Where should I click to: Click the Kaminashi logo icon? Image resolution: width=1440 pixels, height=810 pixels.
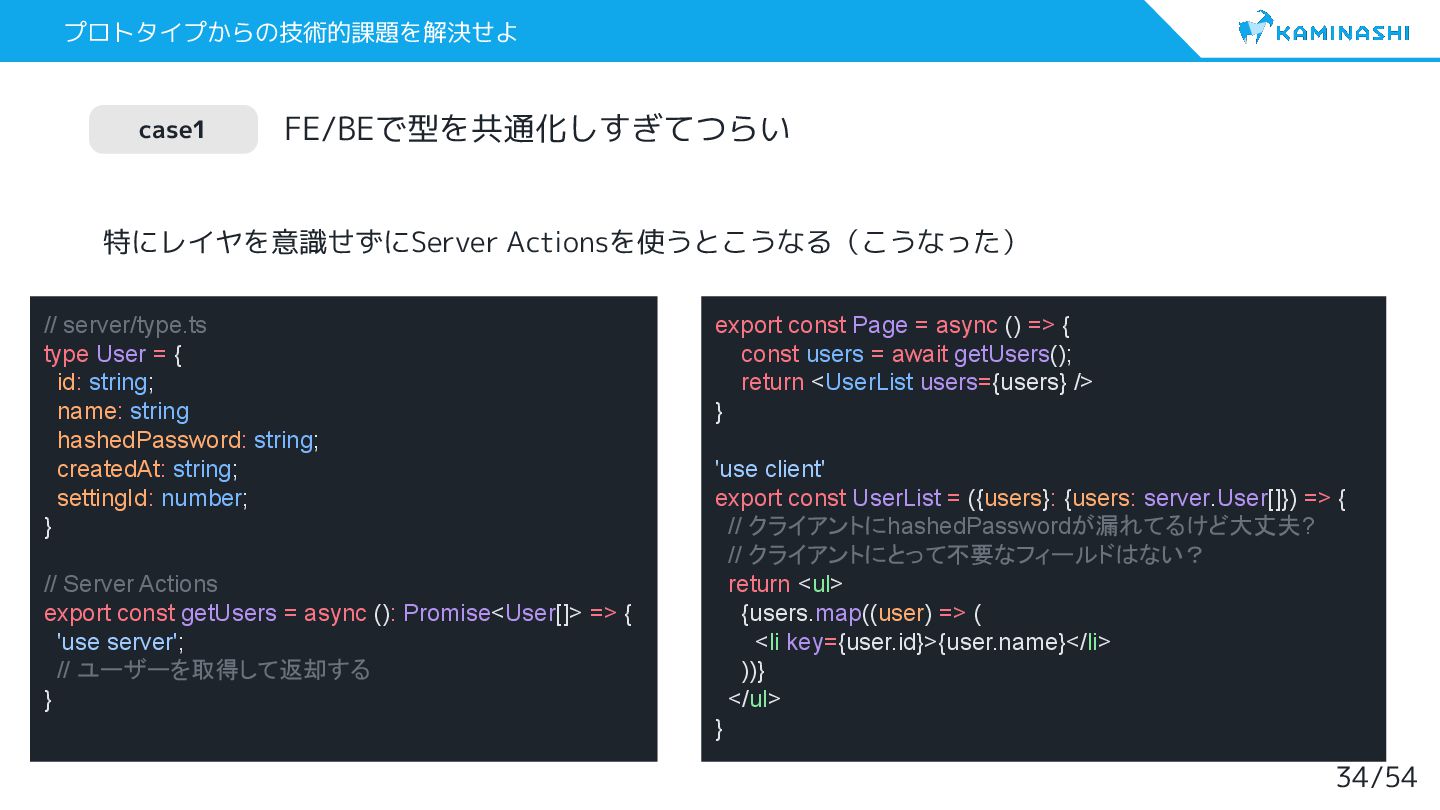coord(1255,28)
